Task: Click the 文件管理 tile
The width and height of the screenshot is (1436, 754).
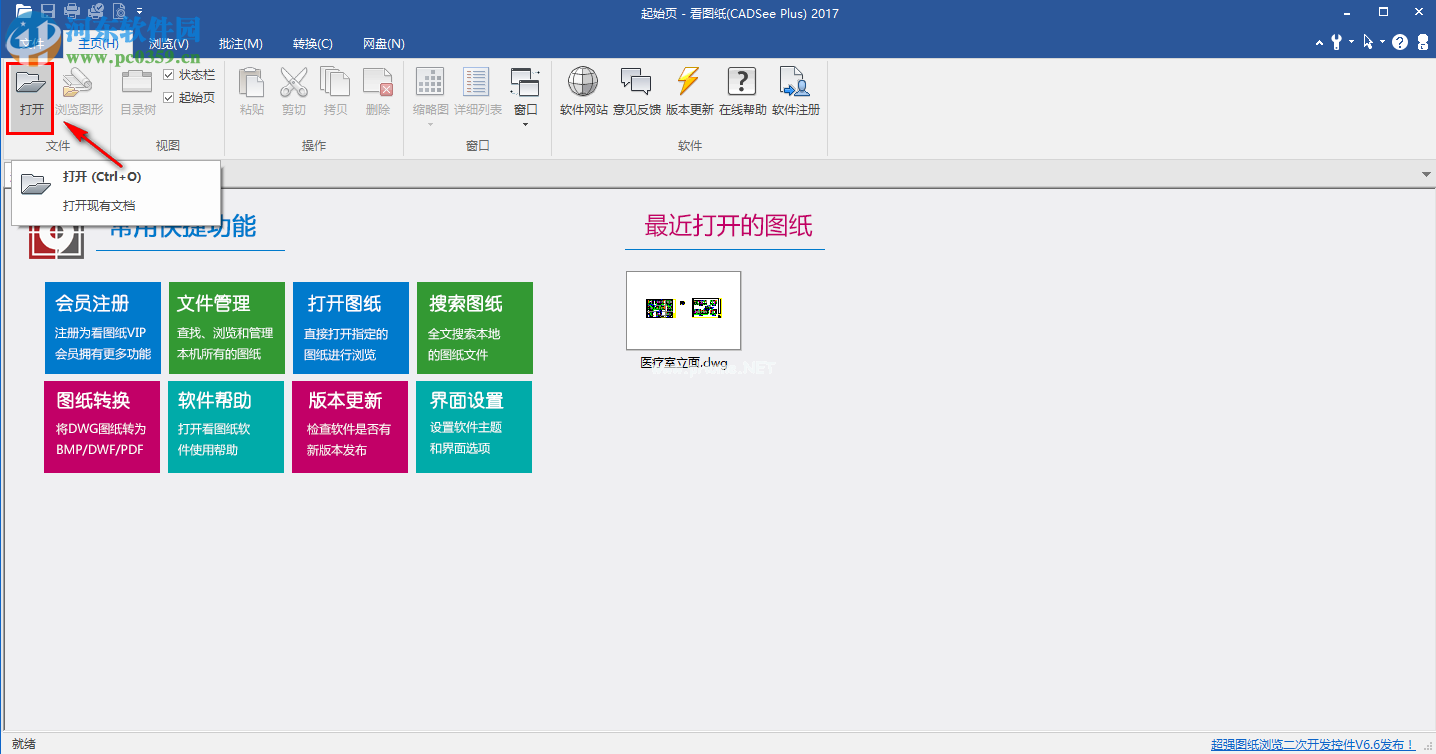Action: point(226,328)
